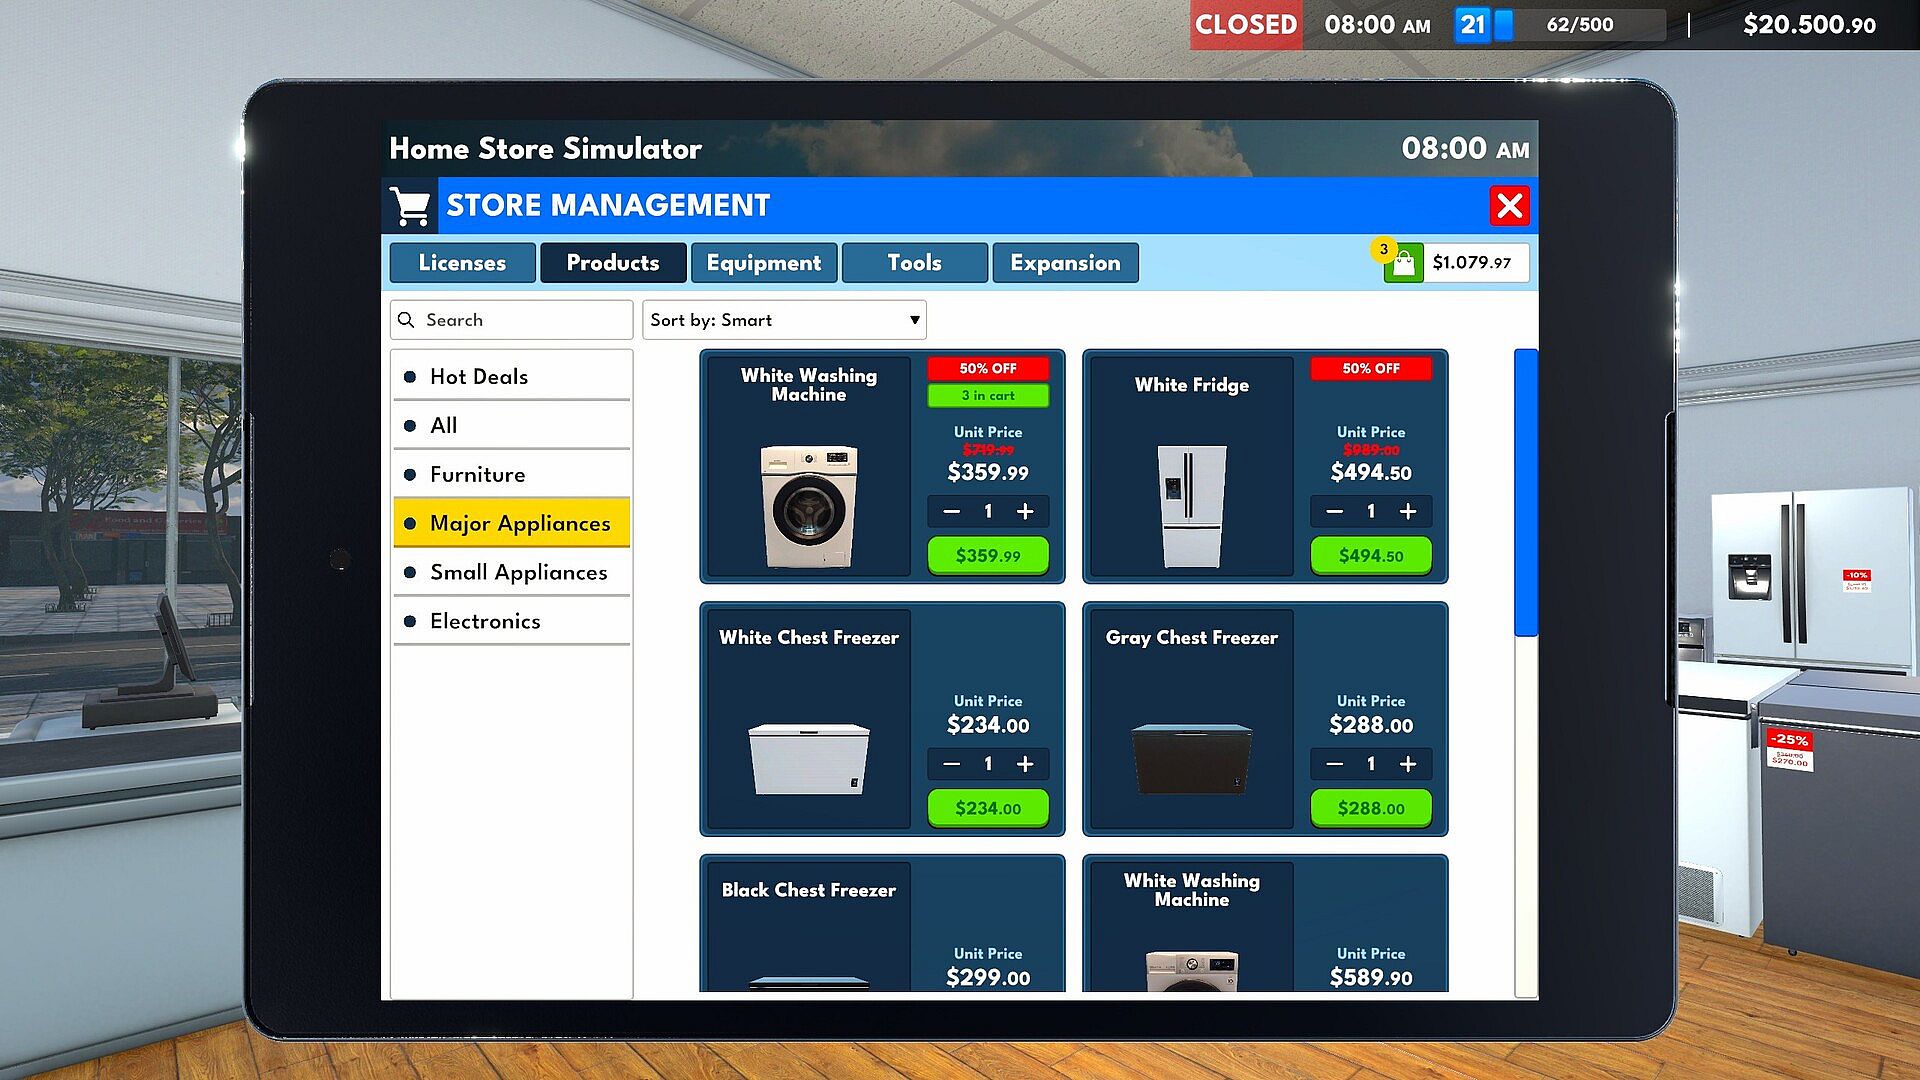Open the green shopping bag cart icon

pos(1403,264)
